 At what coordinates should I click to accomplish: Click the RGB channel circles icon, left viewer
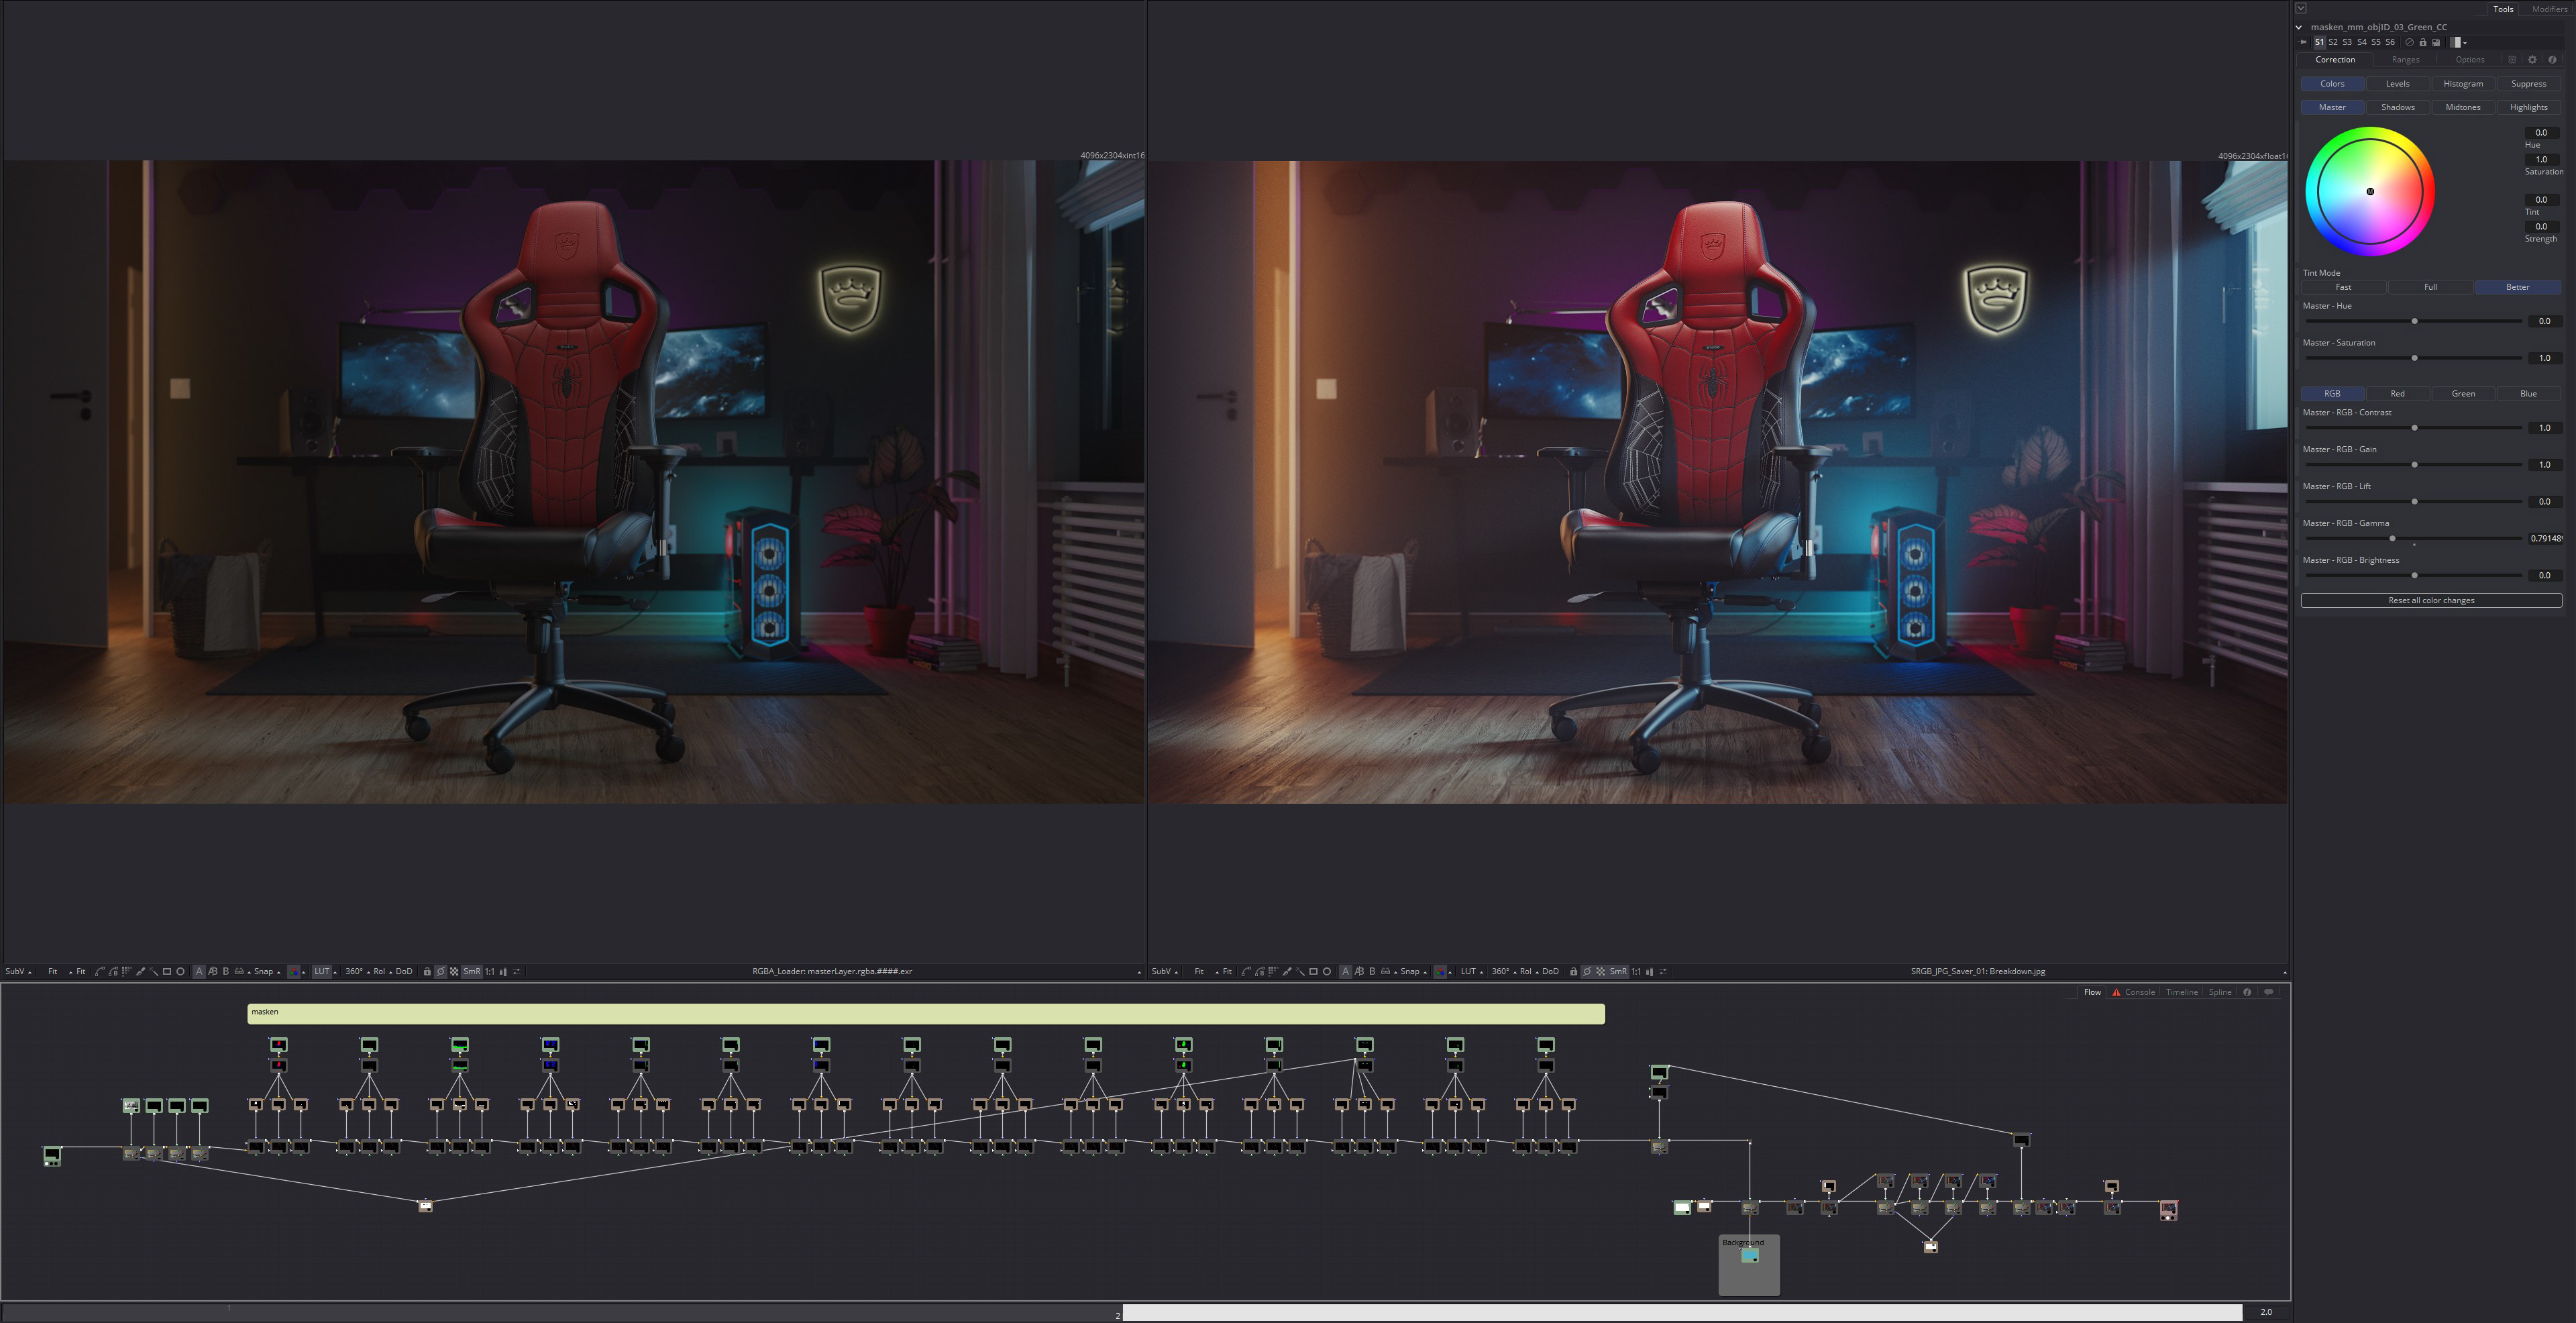point(294,971)
